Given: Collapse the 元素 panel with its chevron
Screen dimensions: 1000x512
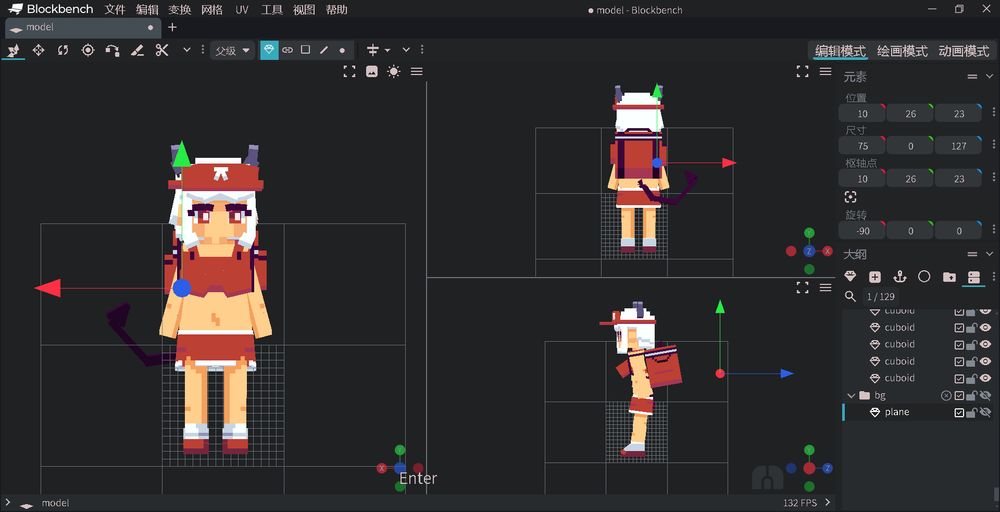Looking at the screenshot, I should (989, 77).
